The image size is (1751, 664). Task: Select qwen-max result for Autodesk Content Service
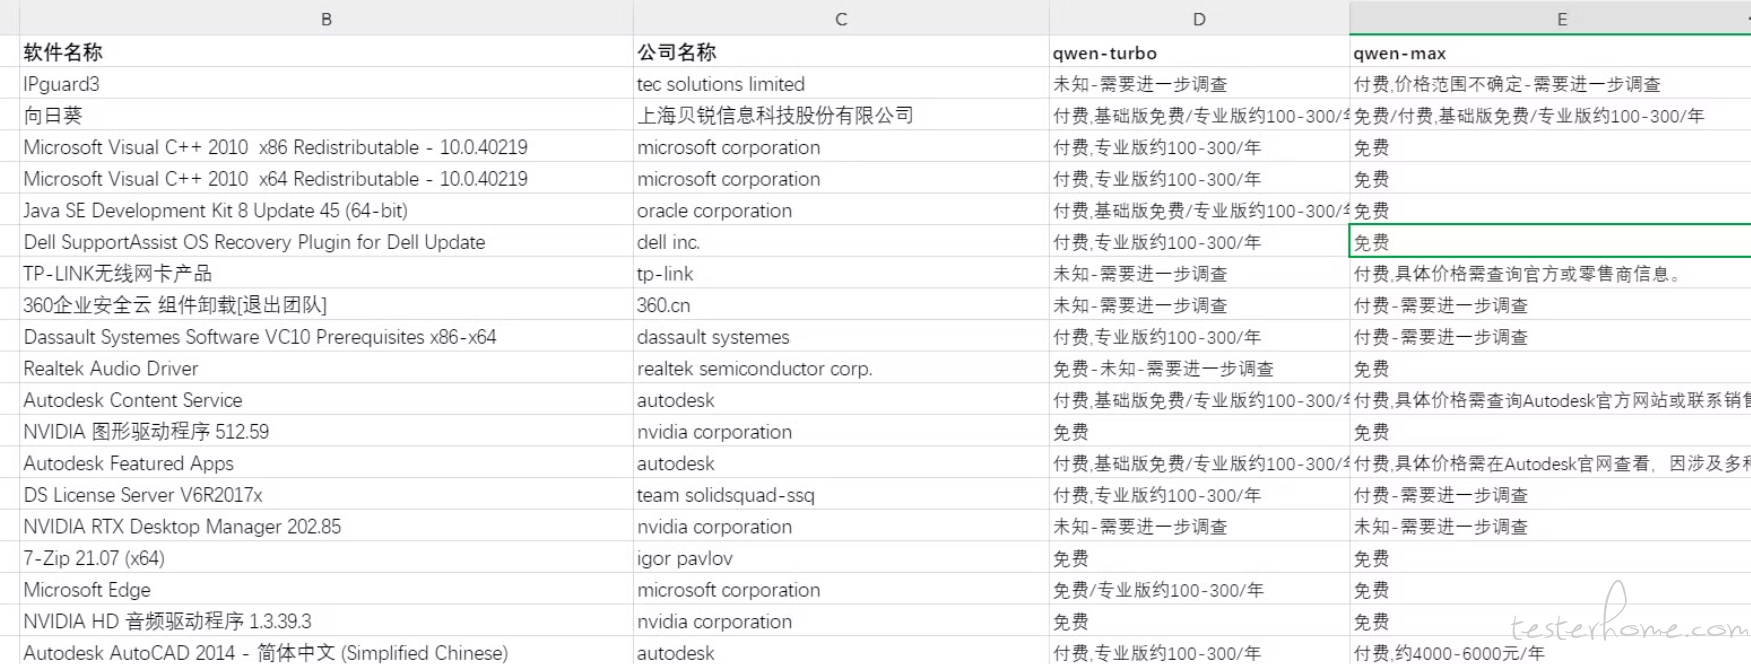coord(1550,400)
